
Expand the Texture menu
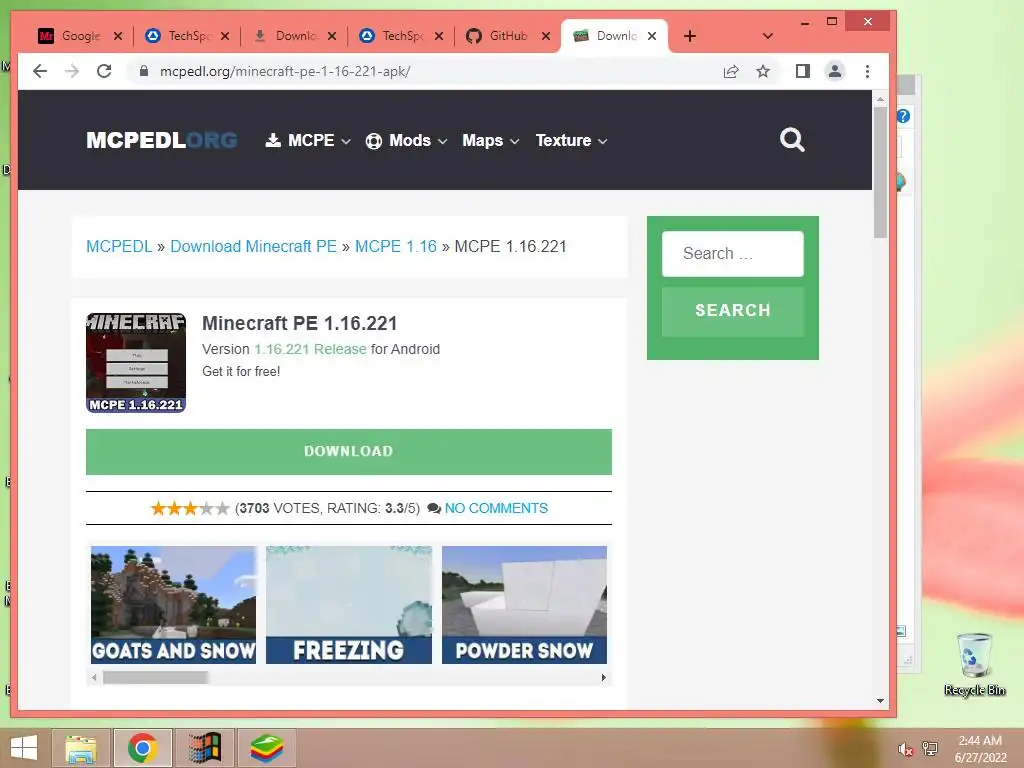pos(571,140)
